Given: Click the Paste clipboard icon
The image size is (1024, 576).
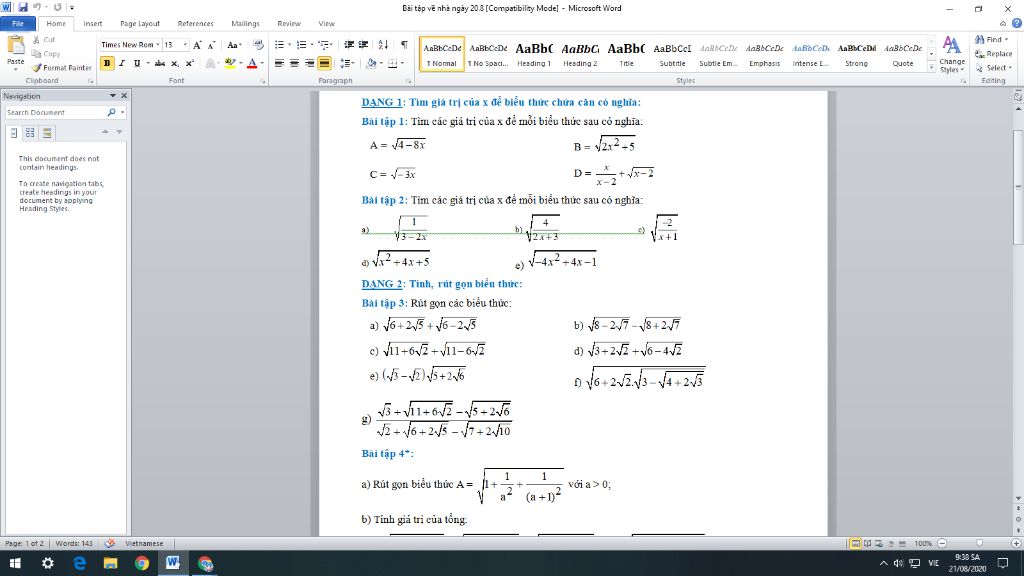Looking at the screenshot, I should tap(15, 46).
